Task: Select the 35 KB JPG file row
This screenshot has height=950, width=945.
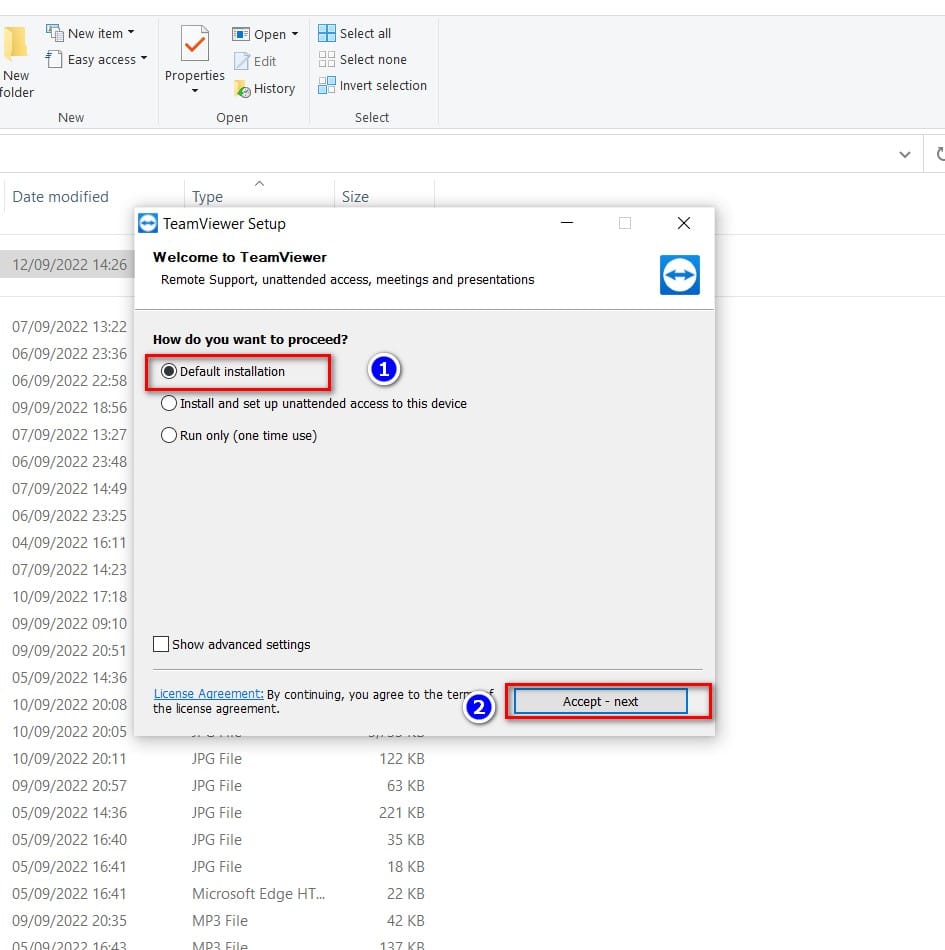Action: [218, 840]
